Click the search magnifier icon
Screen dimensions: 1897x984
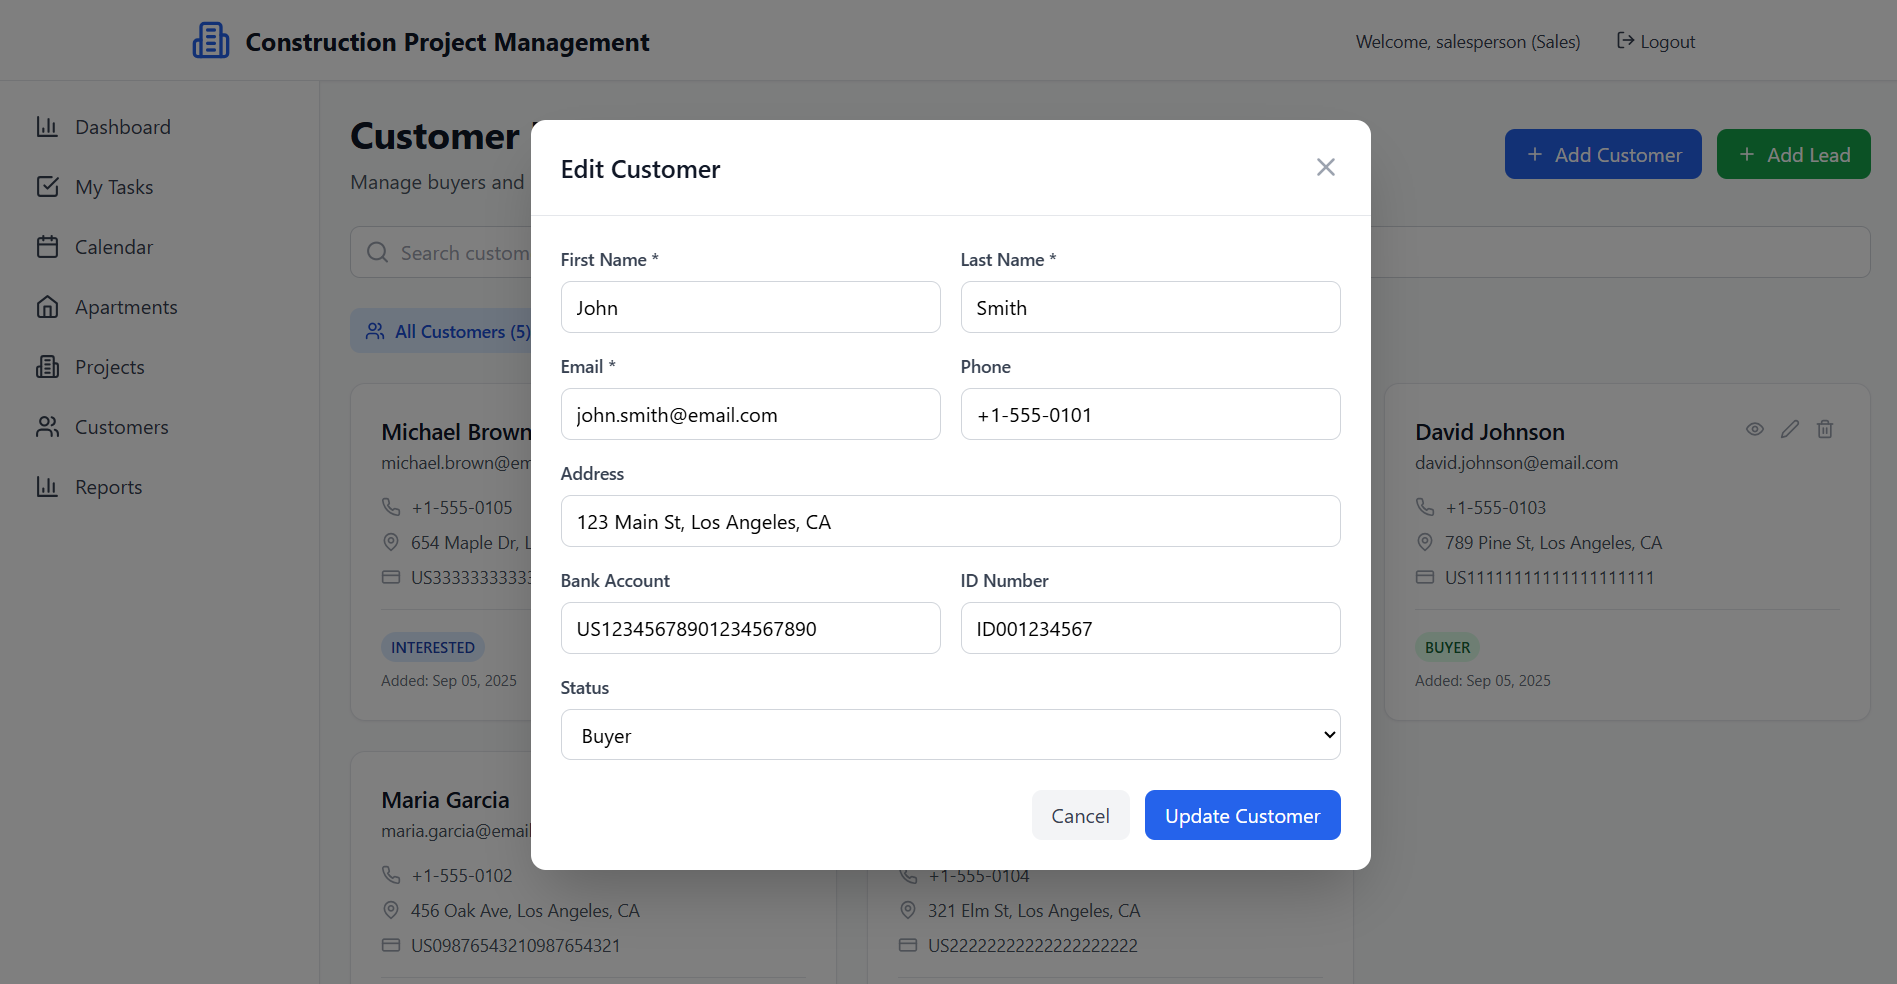(377, 252)
